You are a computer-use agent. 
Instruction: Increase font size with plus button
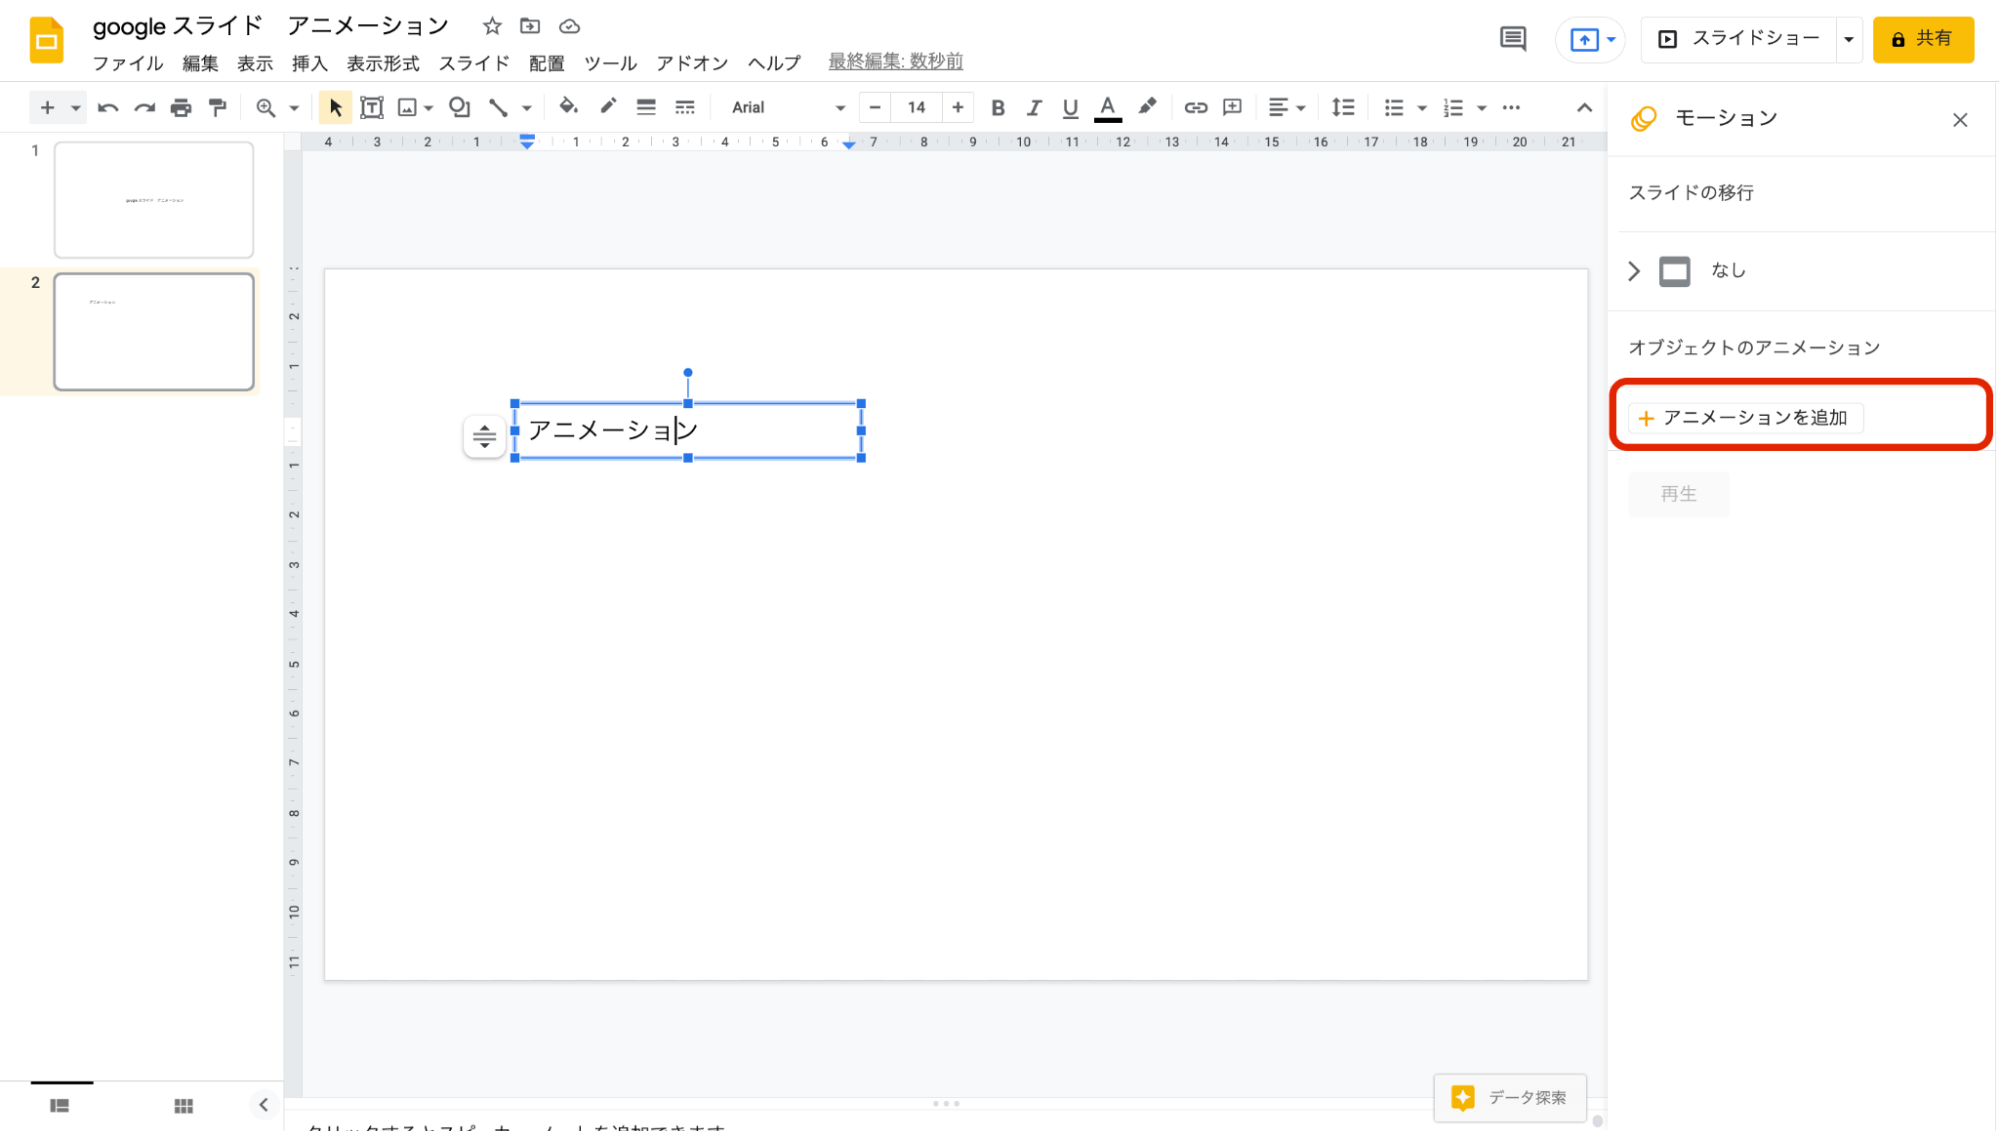pyautogui.click(x=958, y=108)
